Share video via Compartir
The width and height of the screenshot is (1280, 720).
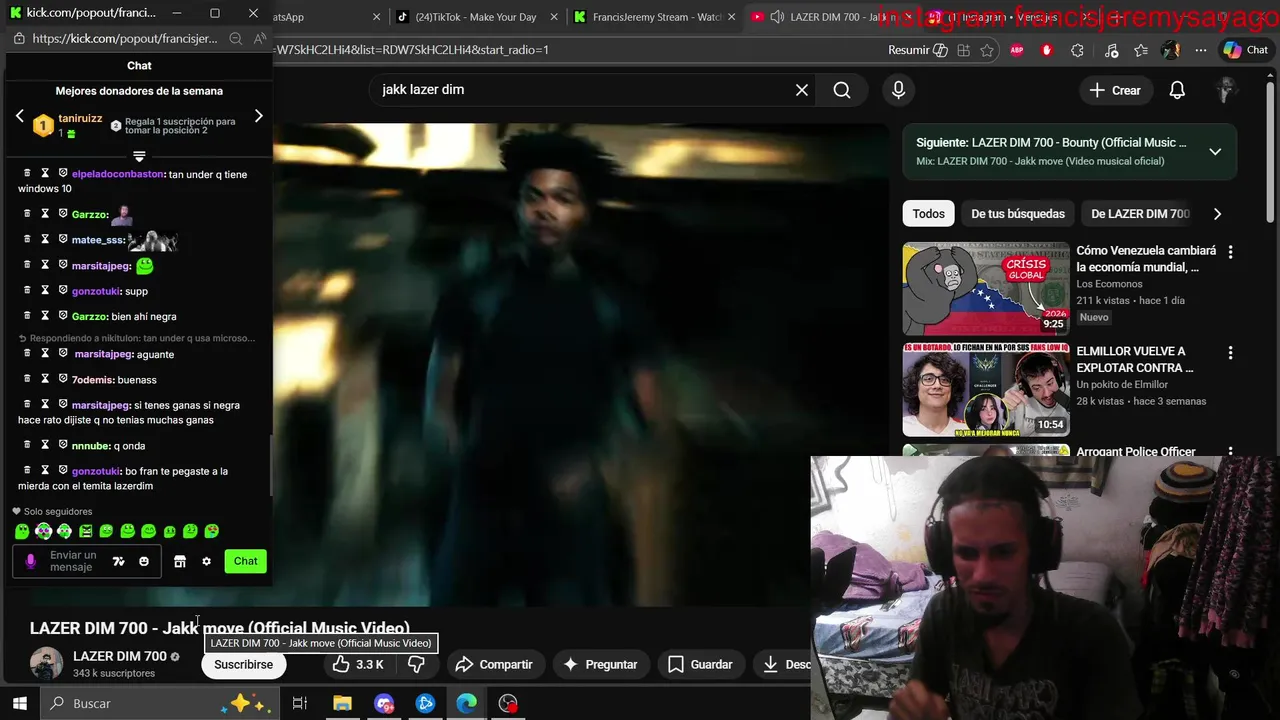point(494,665)
